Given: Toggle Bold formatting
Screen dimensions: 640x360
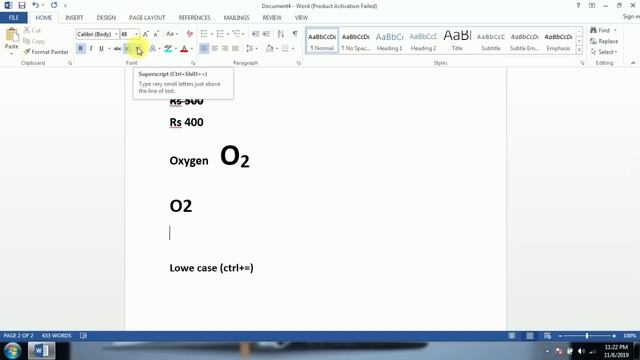Looking at the screenshot, I should pos(80,49).
